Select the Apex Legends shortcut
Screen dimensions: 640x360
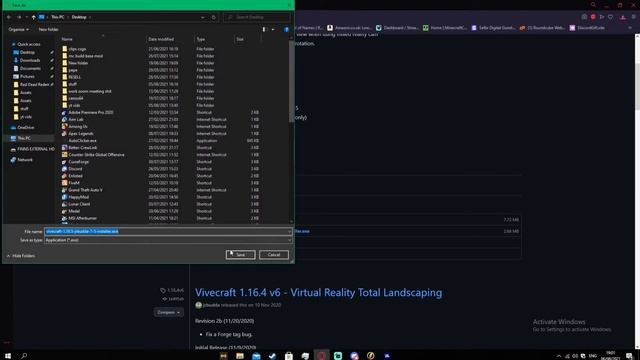click(x=80, y=133)
